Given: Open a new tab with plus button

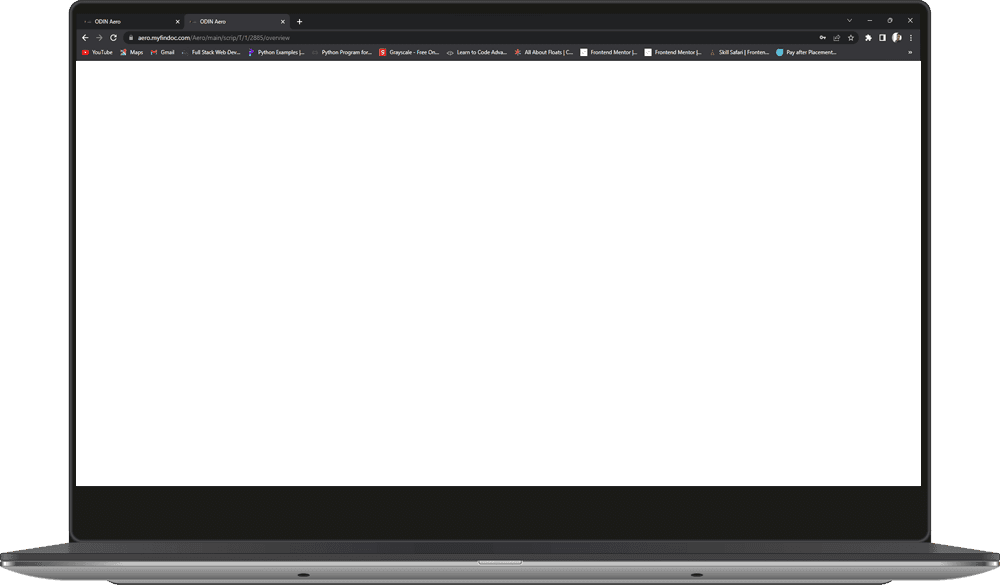Looking at the screenshot, I should coord(299,21).
